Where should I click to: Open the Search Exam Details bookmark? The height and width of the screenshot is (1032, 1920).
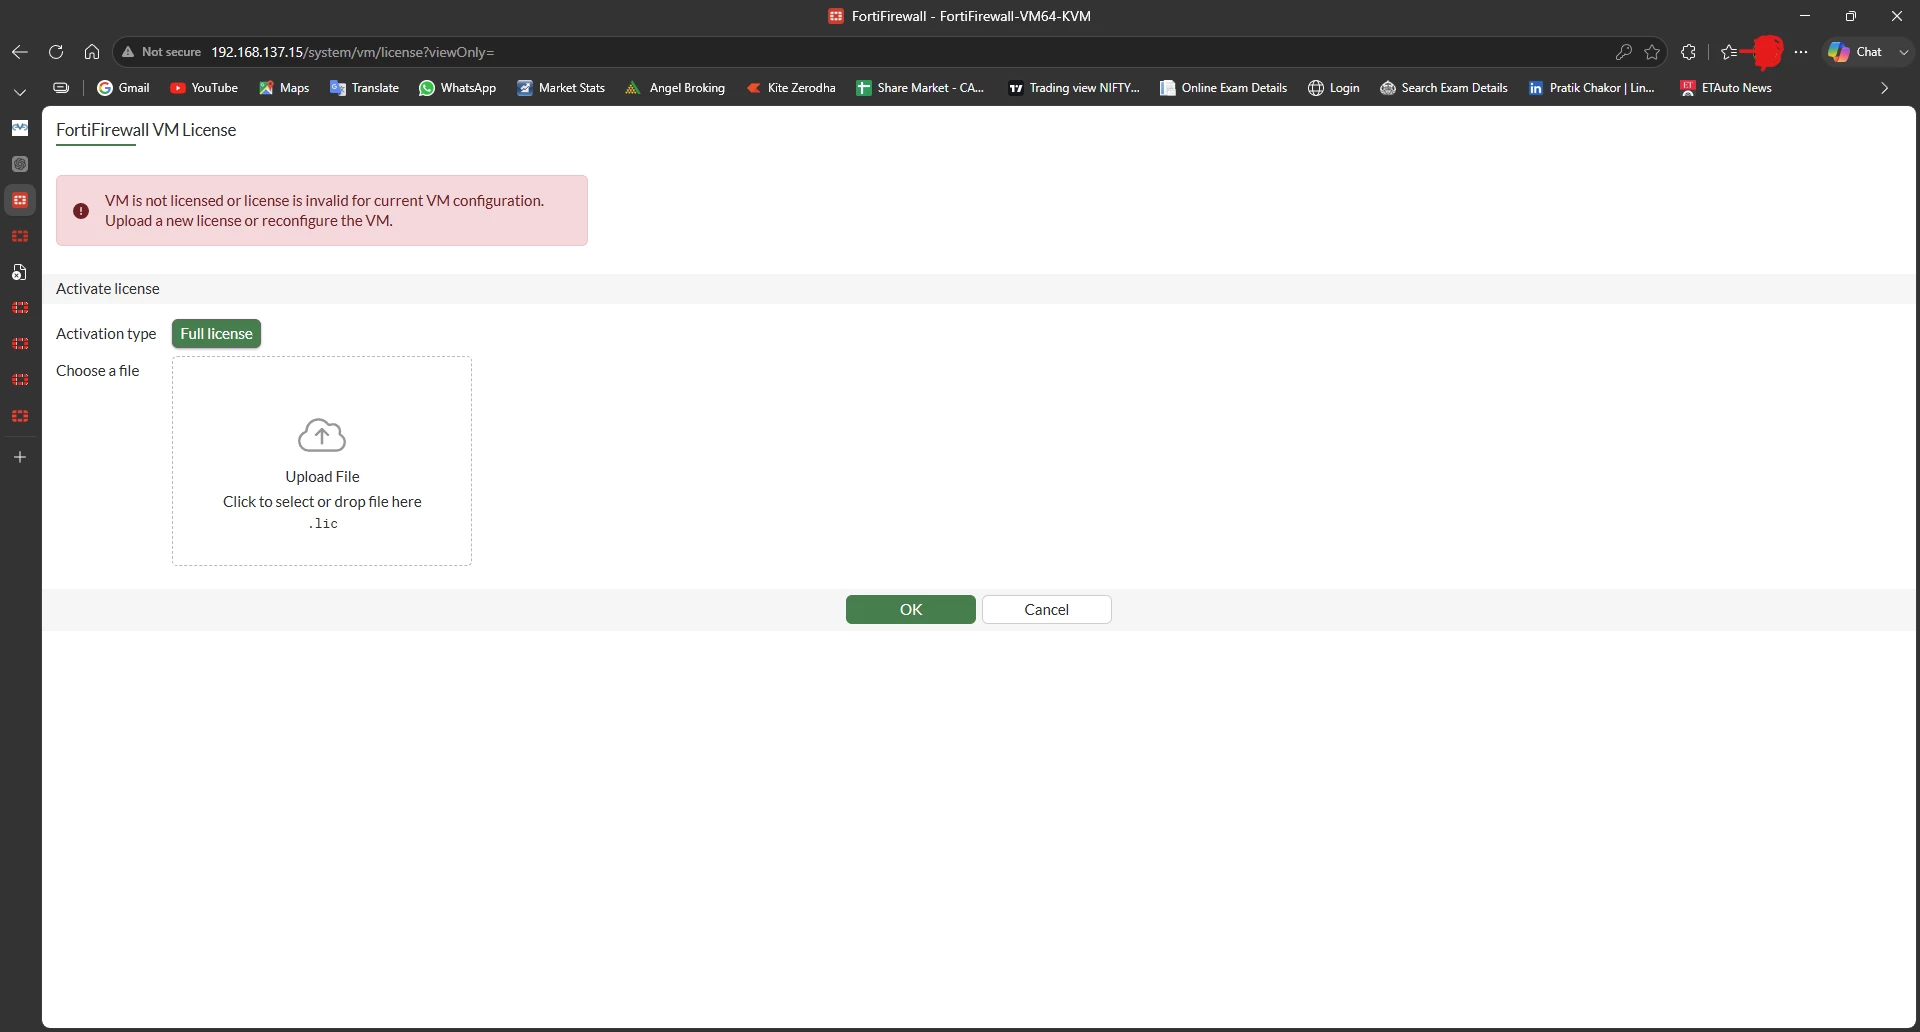click(x=1444, y=88)
